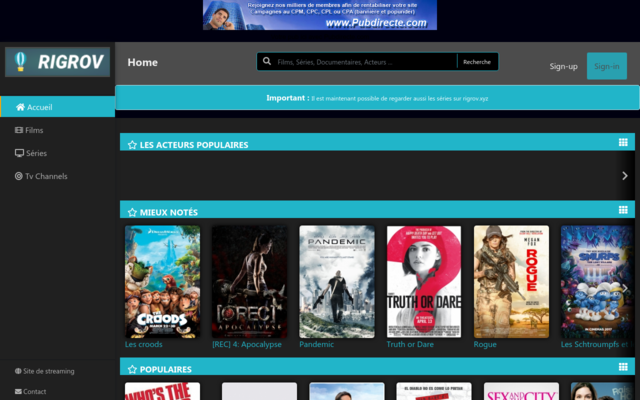Image resolution: width=640 pixels, height=400 pixels.
Task: Open the Pubdirecte.com banner ad
Action: [320, 15]
